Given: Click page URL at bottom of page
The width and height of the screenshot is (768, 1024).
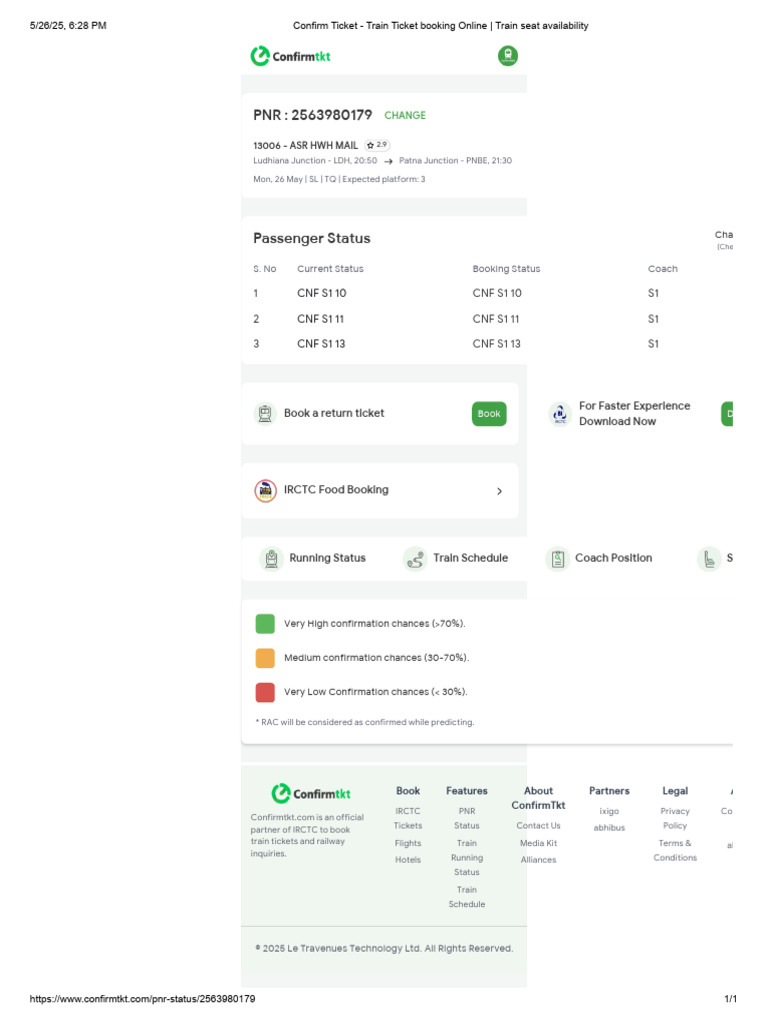Looking at the screenshot, I should 142,999.
